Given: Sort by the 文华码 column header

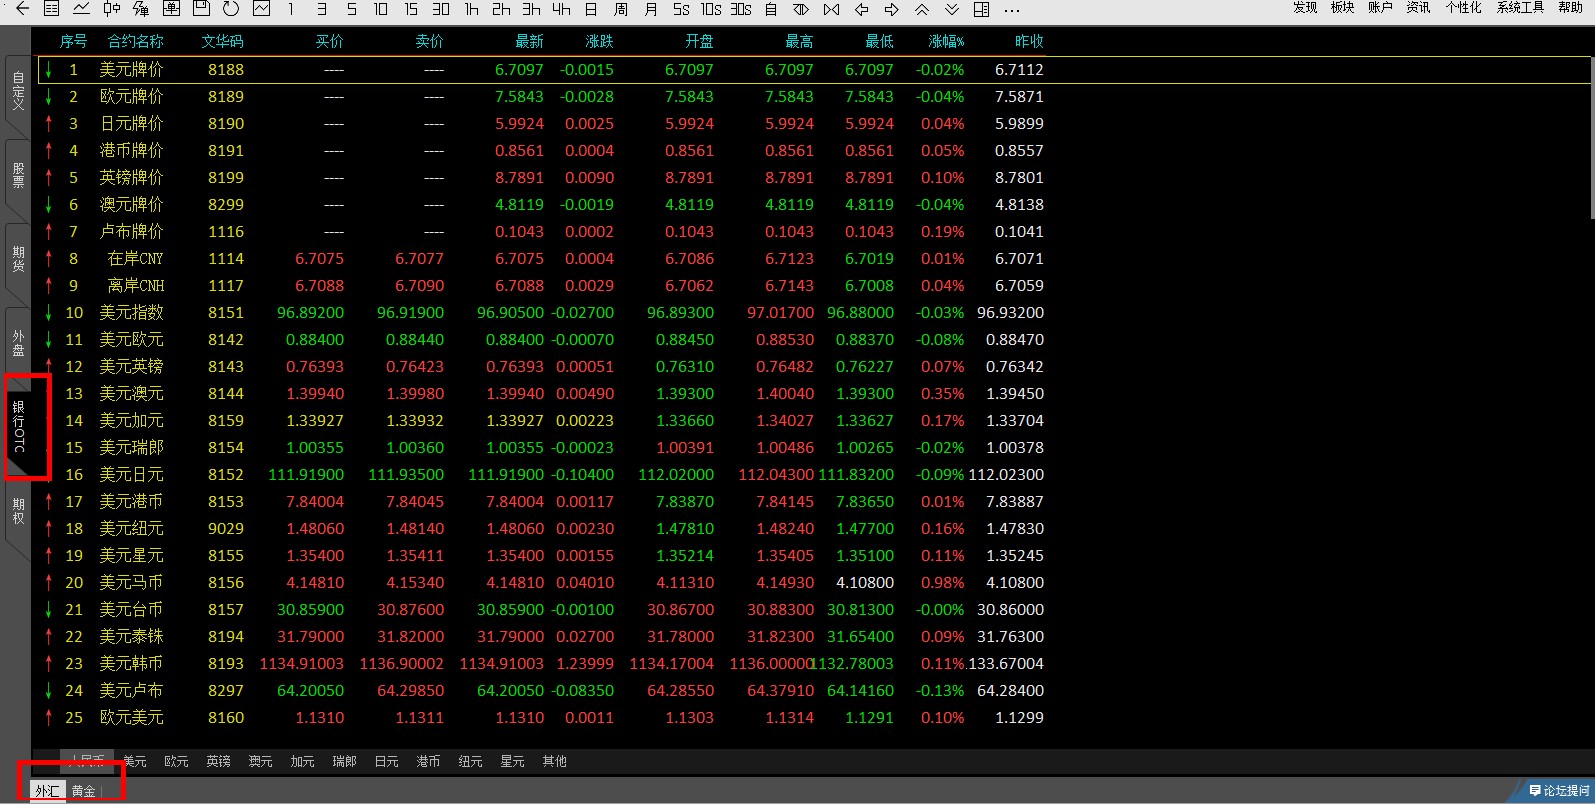Looking at the screenshot, I should point(222,42).
